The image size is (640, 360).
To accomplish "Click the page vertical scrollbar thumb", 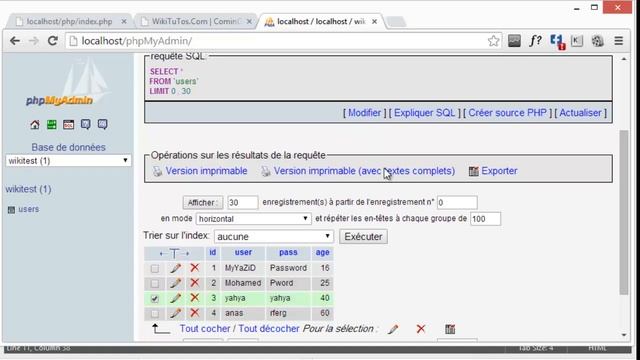I will click(624, 212).
